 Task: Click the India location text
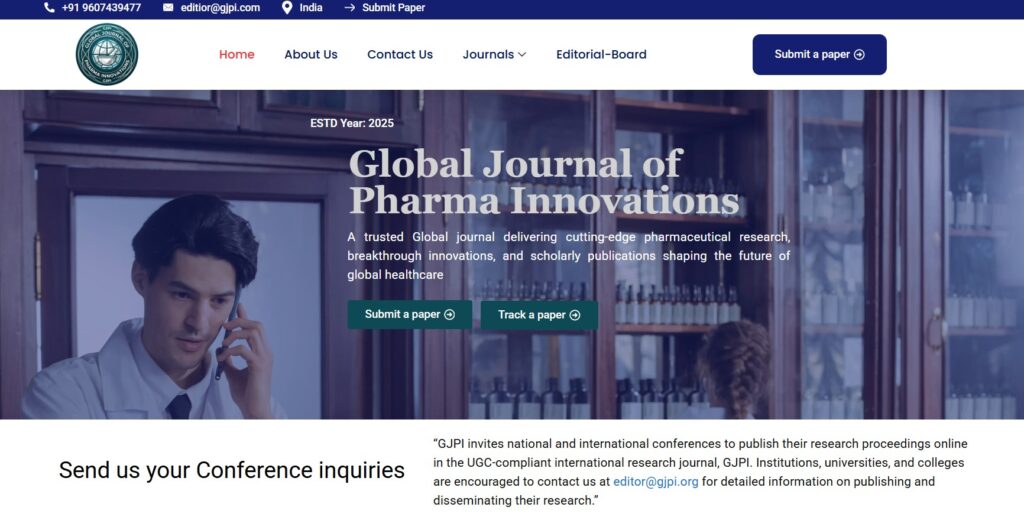311,8
